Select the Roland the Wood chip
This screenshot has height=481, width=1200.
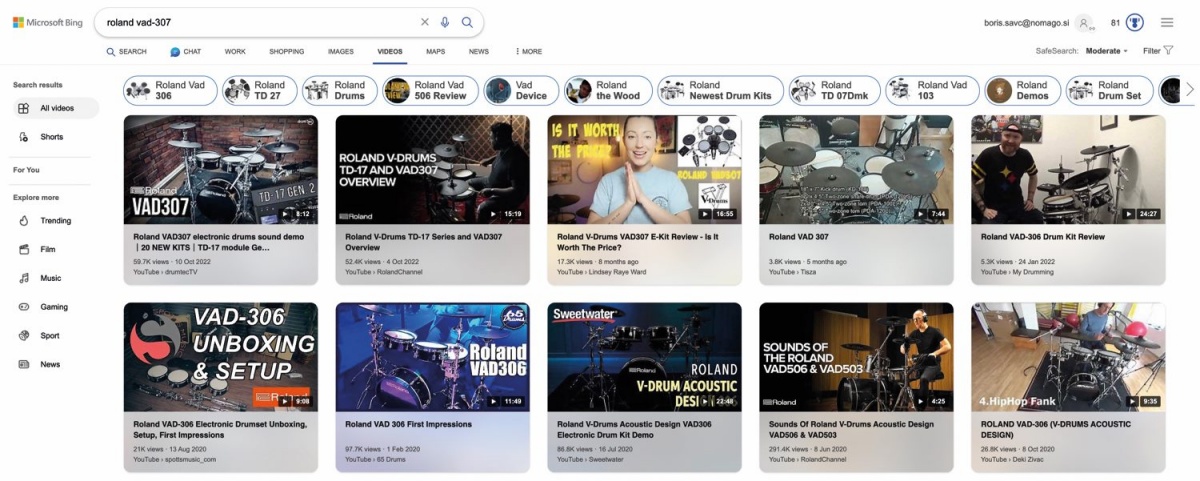coord(608,91)
